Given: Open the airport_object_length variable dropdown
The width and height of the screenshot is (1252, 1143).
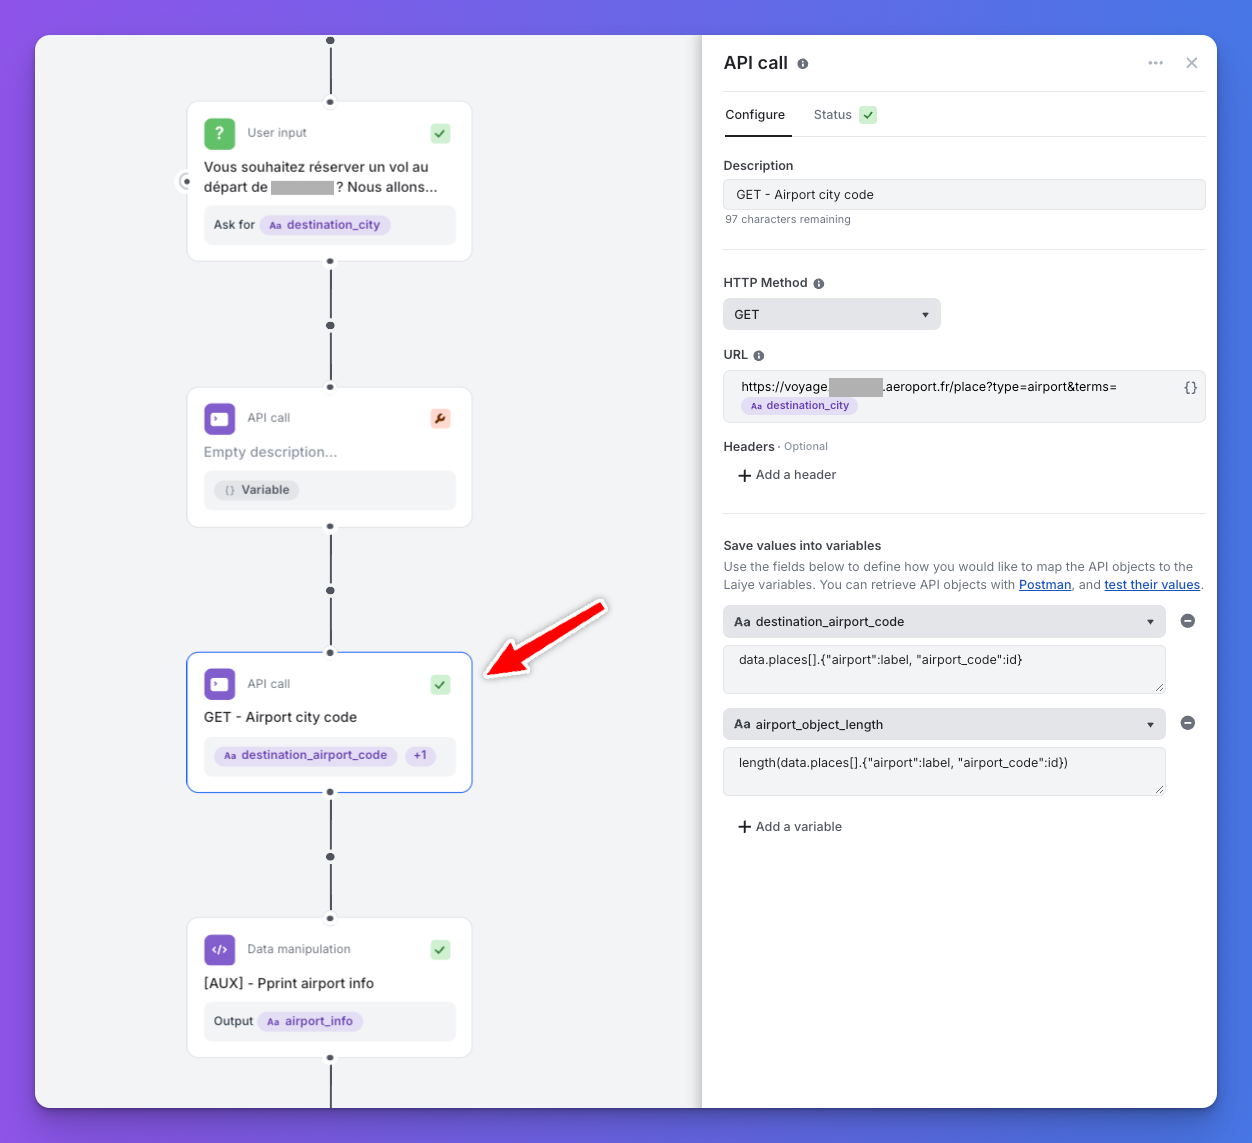Looking at the screenshot, I should [x=944, y=724].
